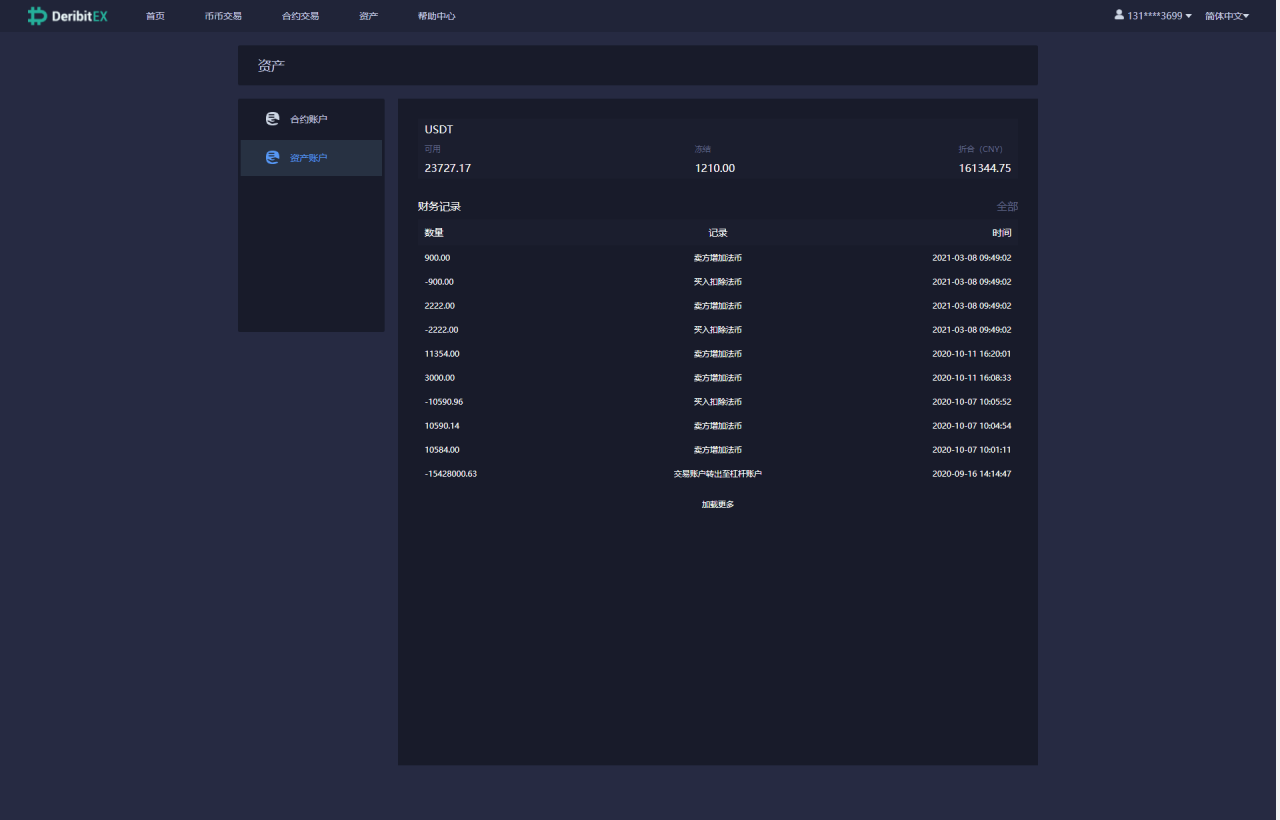
Task: Click the 2021-03-08 timestamp in -2222.00 row
Action: [972, 330]
